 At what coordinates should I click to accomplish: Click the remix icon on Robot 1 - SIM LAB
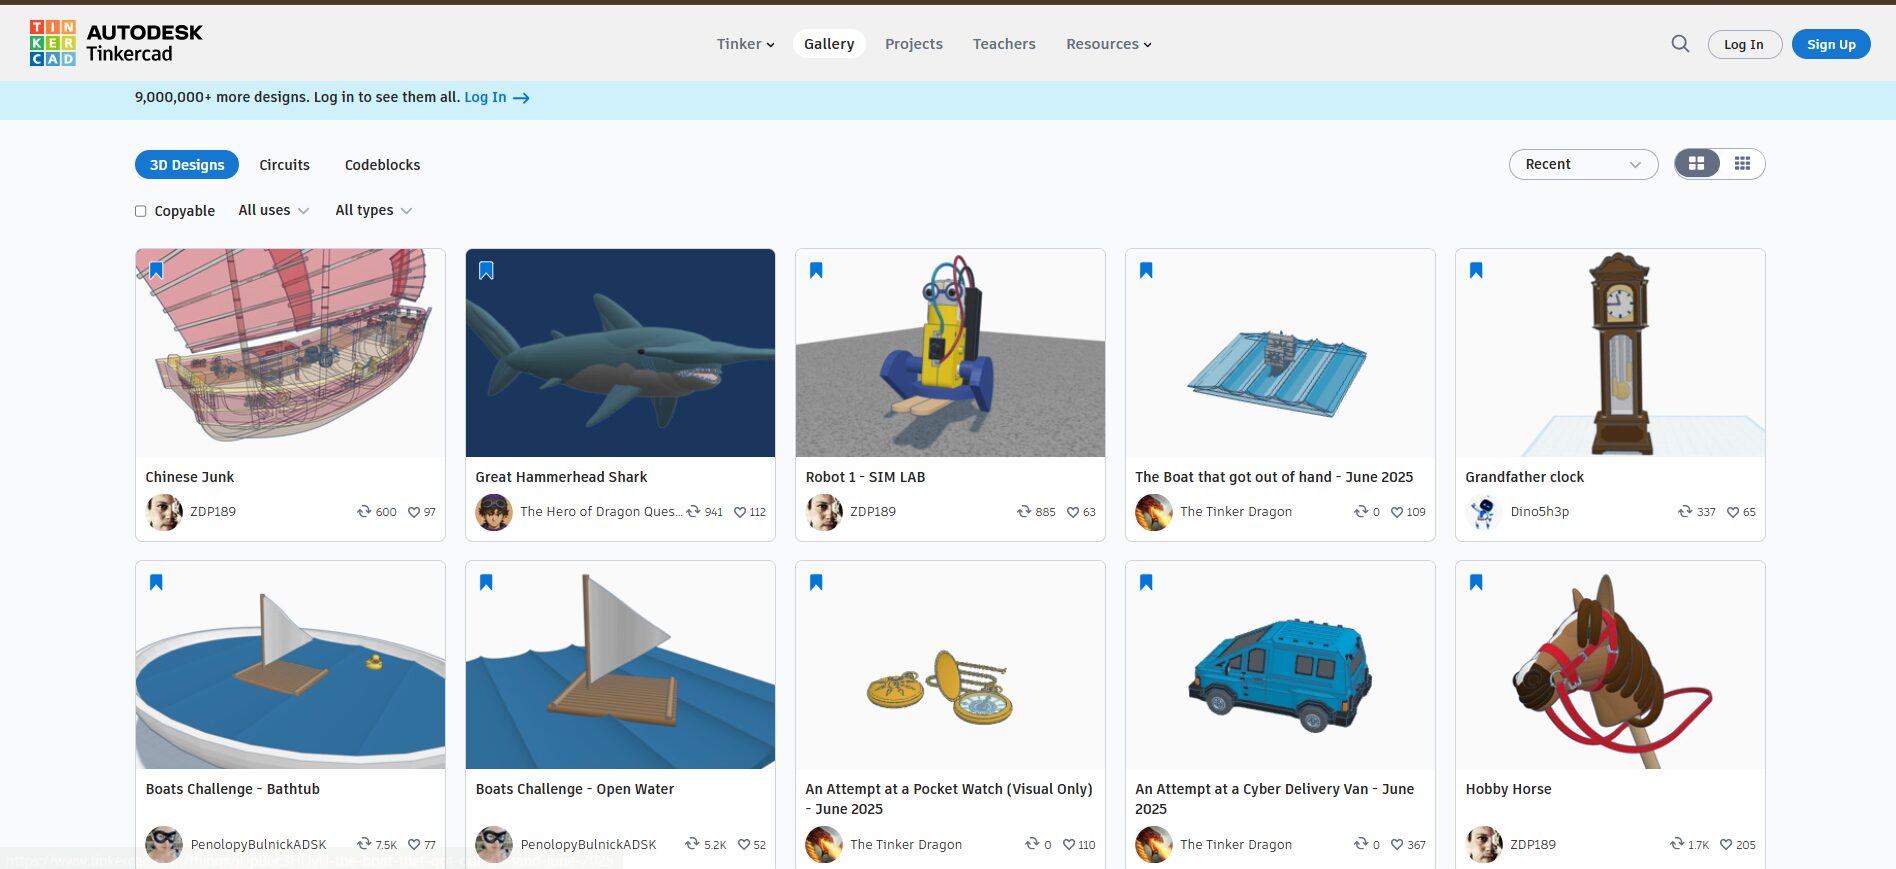click(x=1024, y=512)
